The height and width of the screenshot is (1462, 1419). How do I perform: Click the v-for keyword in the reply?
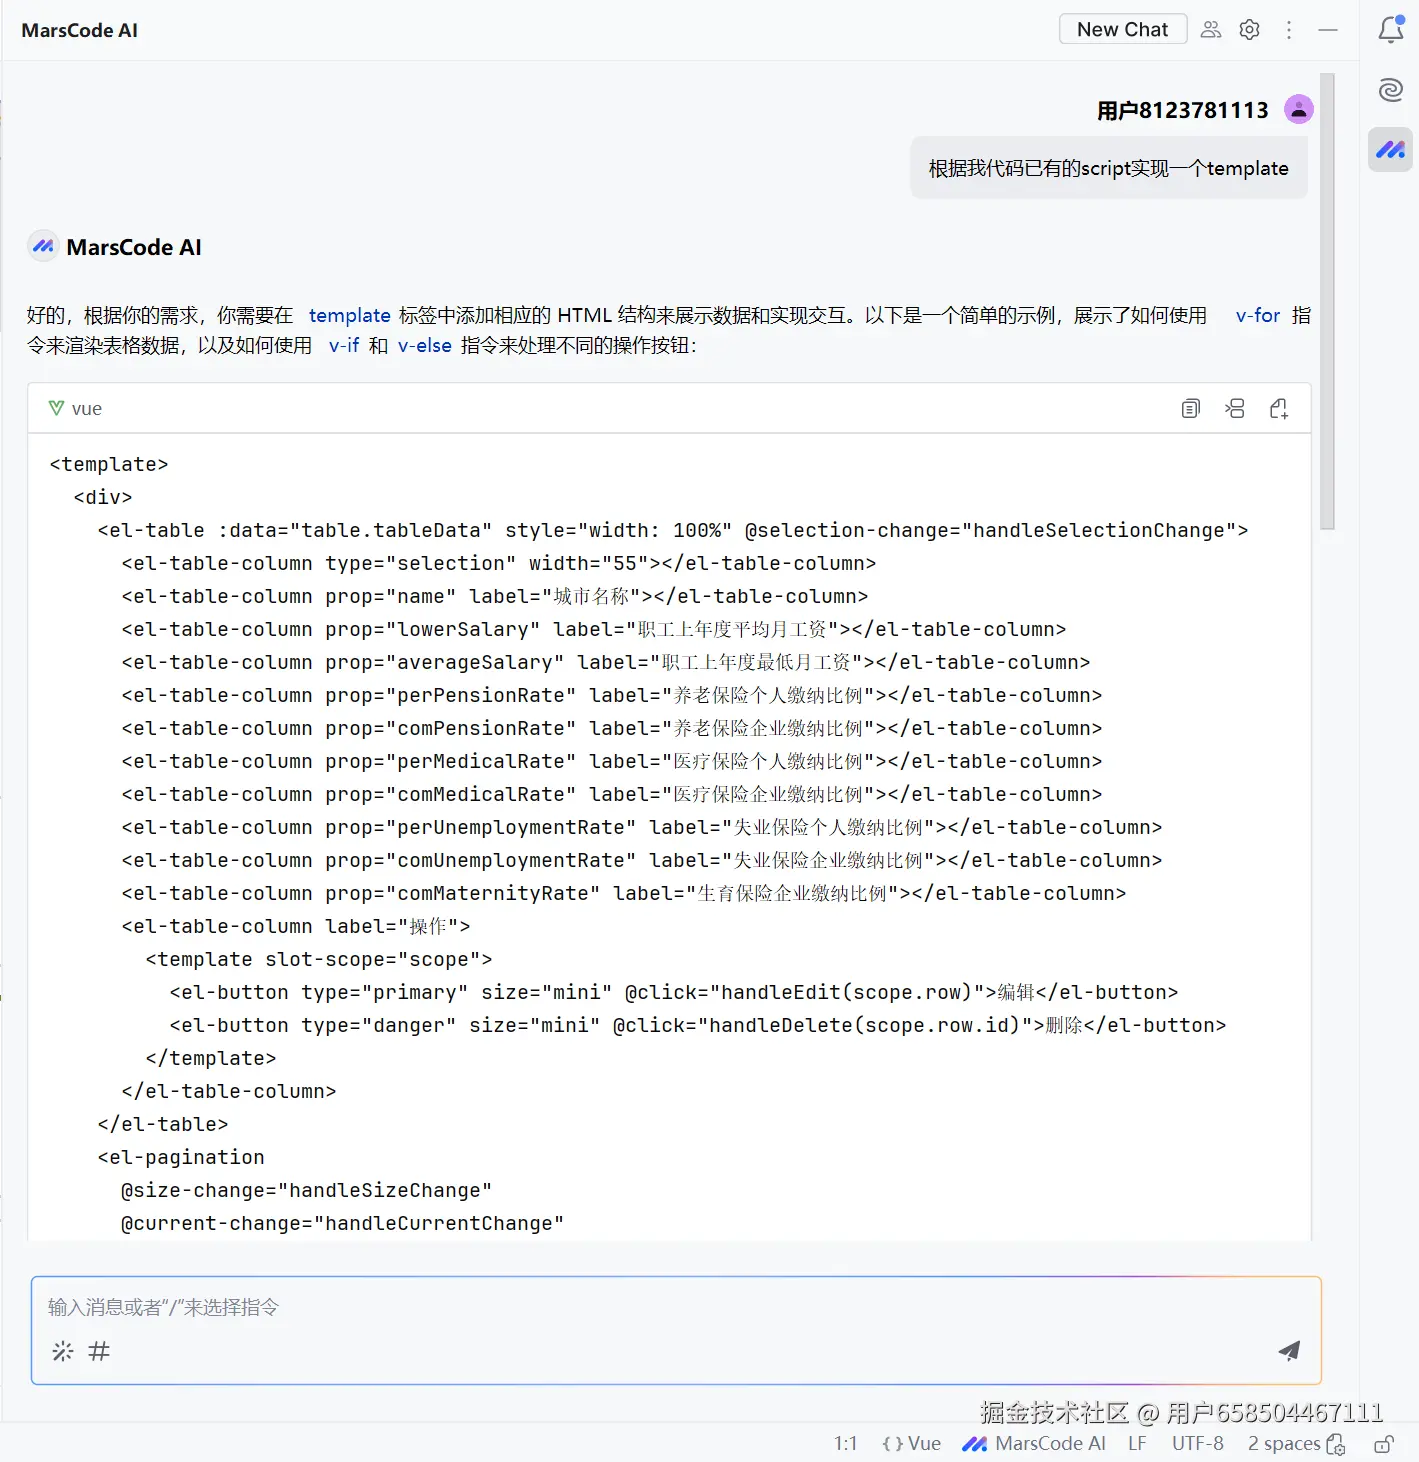(1257, 315)
